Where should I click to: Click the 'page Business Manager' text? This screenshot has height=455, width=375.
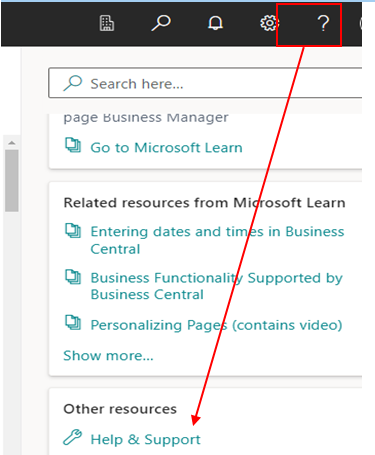146,118
